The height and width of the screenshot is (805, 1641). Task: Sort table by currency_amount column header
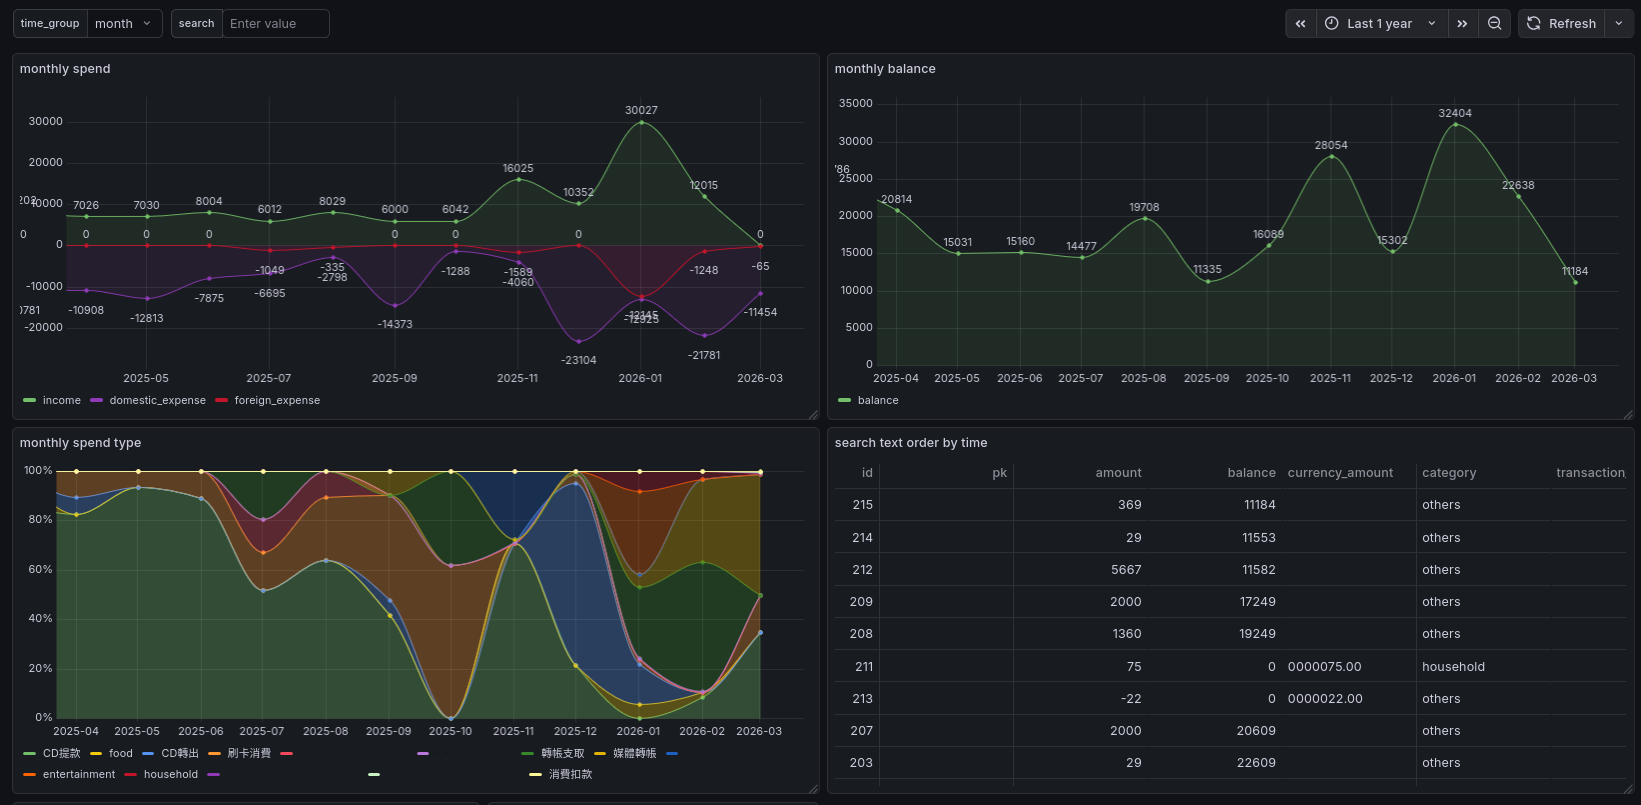(1340, 473)
